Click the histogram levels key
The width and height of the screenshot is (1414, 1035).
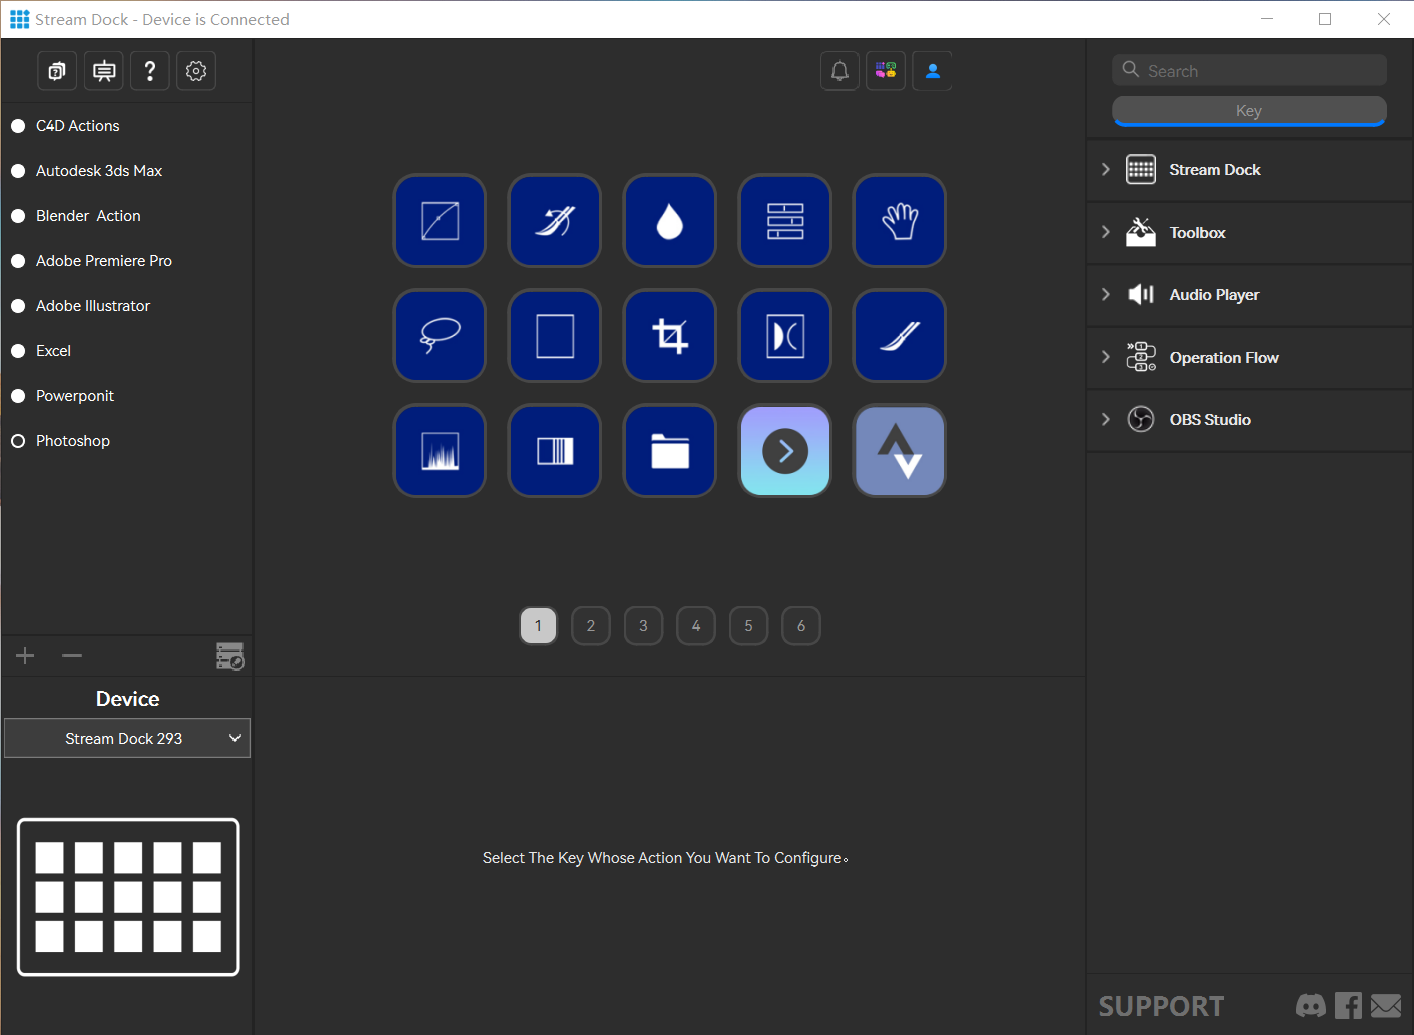[x=440, y=451]
